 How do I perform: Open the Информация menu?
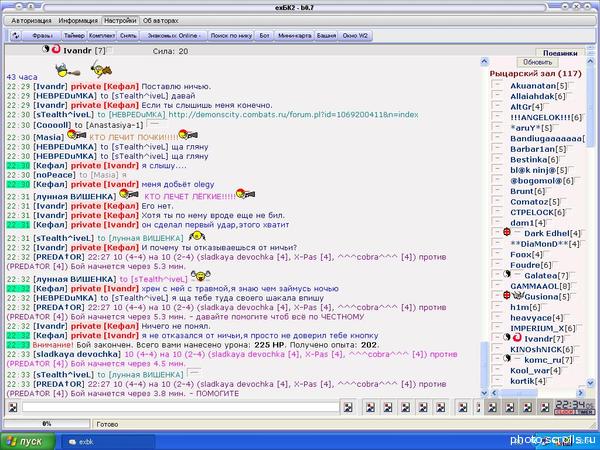pyautogui.click(x=78, y=21)
